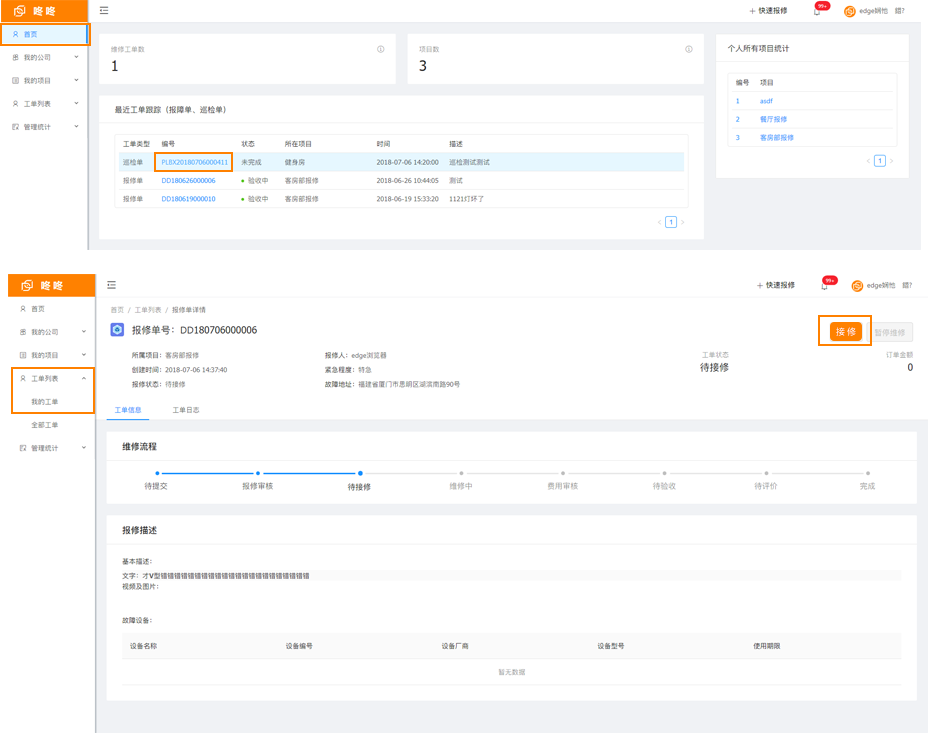Viewport: 928px width, 733px height.
Task: Go to next page in 最近工单跟踪 pagination
Action: pyautogui.click(x=683, y=222)
